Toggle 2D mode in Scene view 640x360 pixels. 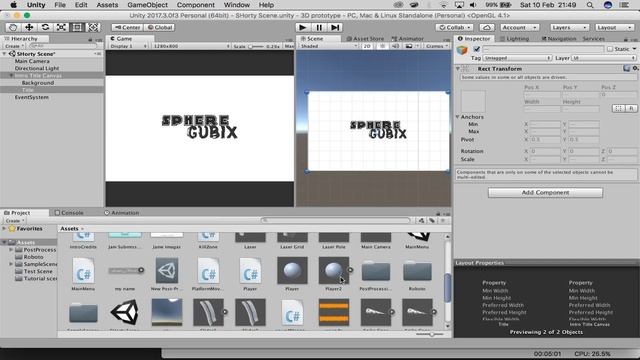(x=367, y=46)
